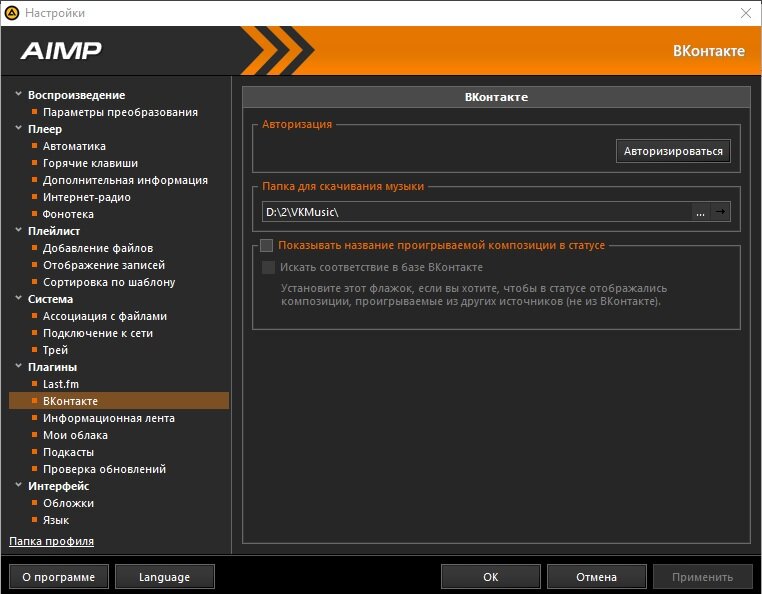The height and width of the screenshot is (594, 762).
Task: Open Сортировка по шаблону settings
Action: (x=109, y=282)
